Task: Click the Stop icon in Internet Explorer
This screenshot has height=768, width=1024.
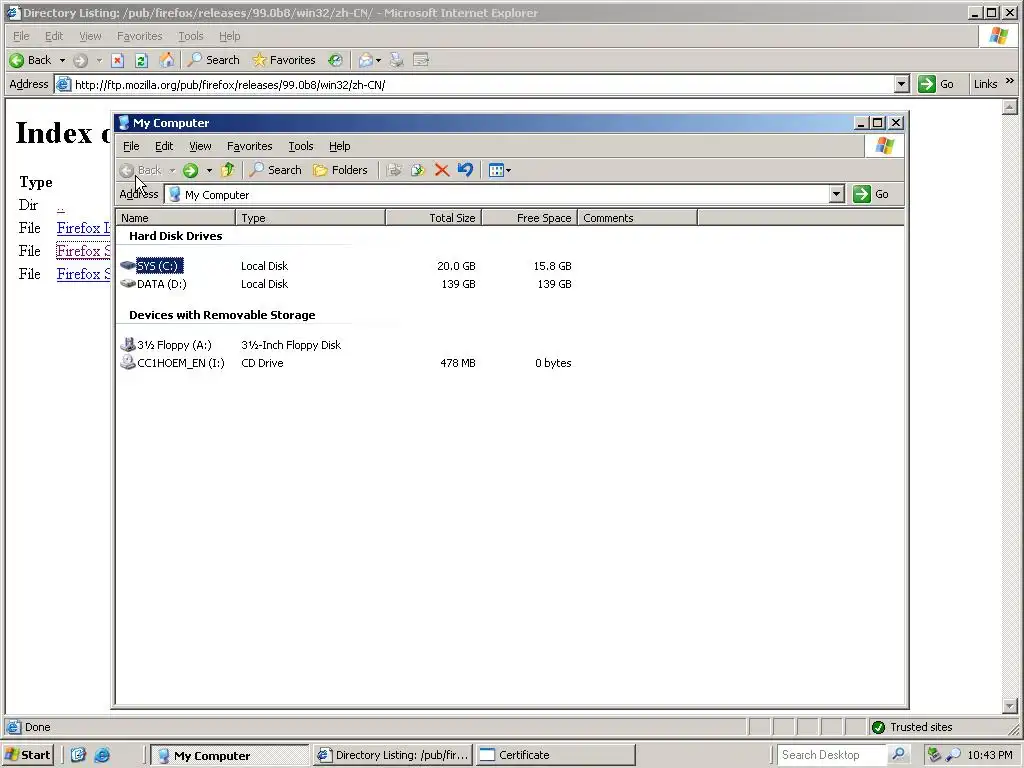Action: point(118,61)
